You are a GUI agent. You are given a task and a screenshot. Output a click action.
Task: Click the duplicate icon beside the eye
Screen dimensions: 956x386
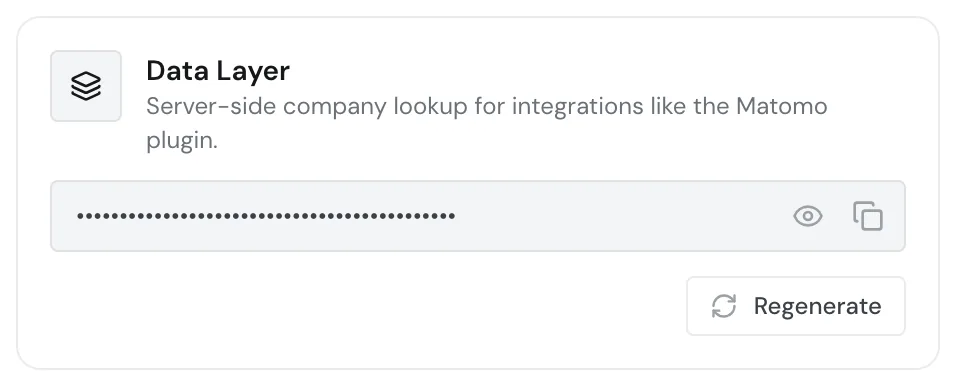pyautogui.click(x=868, y=216)
